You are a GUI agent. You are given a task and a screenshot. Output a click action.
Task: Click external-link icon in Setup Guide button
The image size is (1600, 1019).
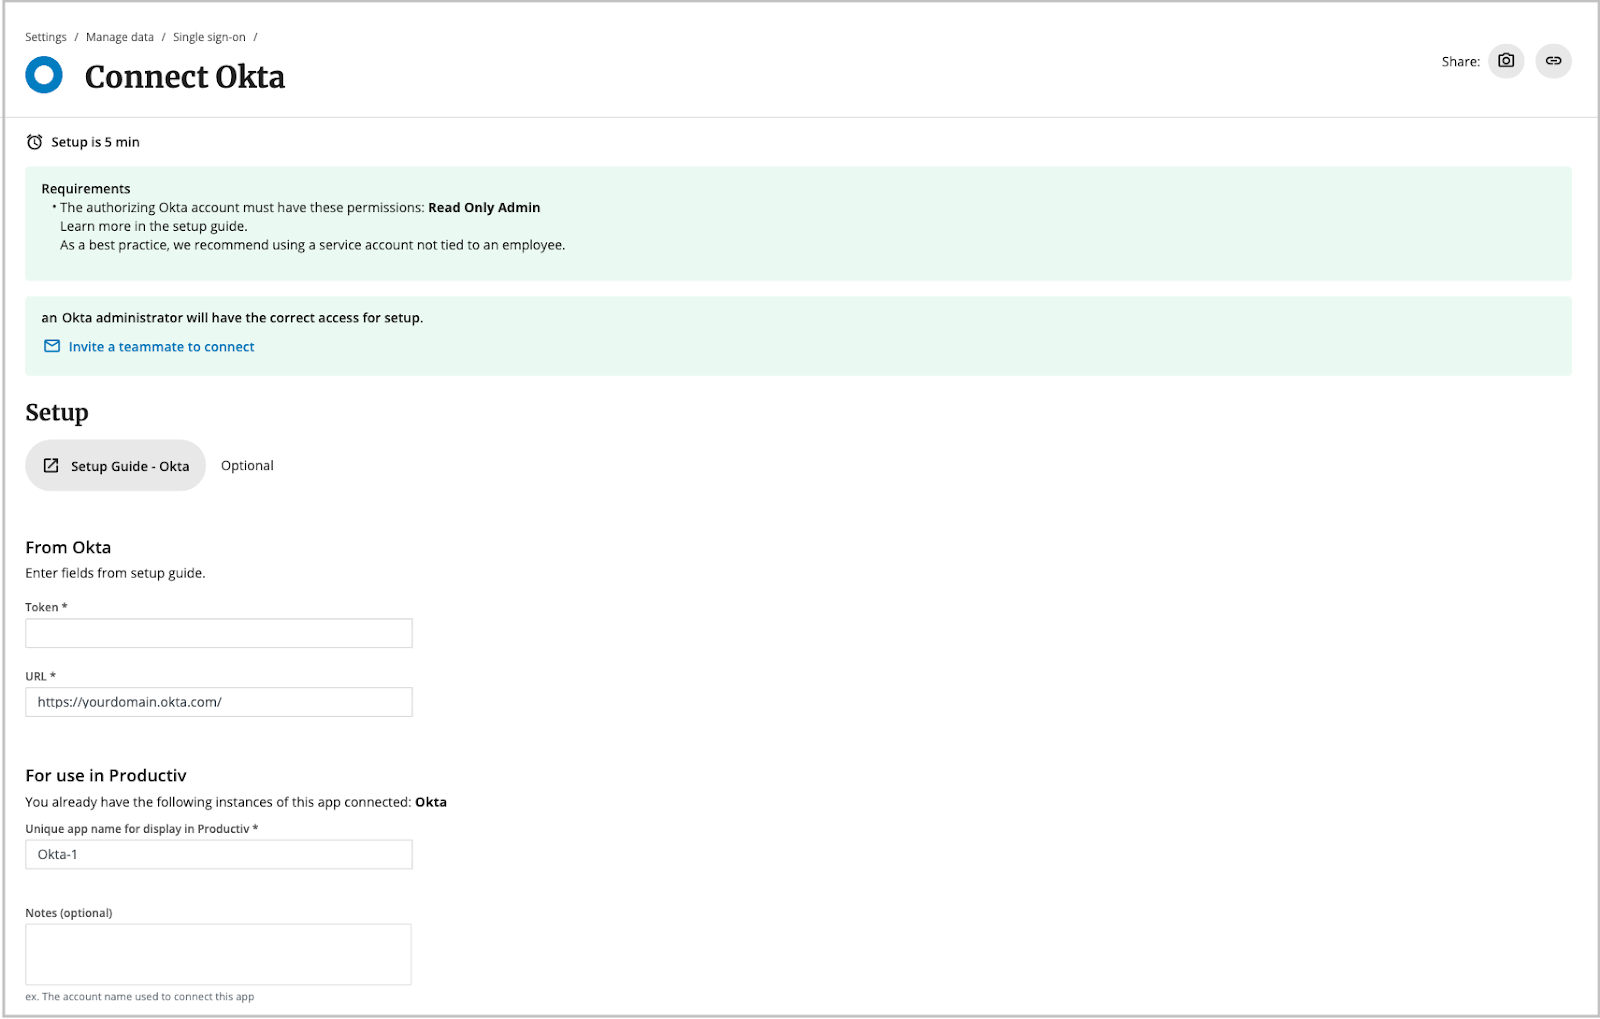coord(51,466)
